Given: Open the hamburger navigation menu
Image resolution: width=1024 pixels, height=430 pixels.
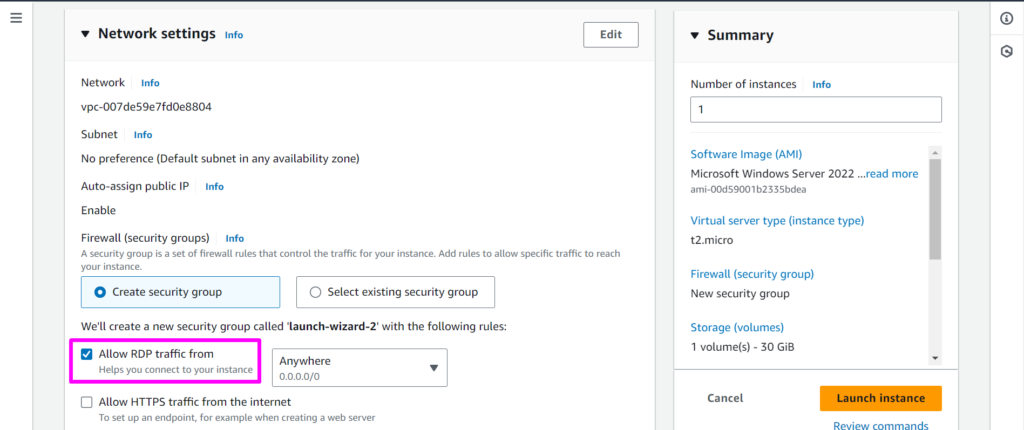Looking at the screenshot, I should click(x=15, y=19).
